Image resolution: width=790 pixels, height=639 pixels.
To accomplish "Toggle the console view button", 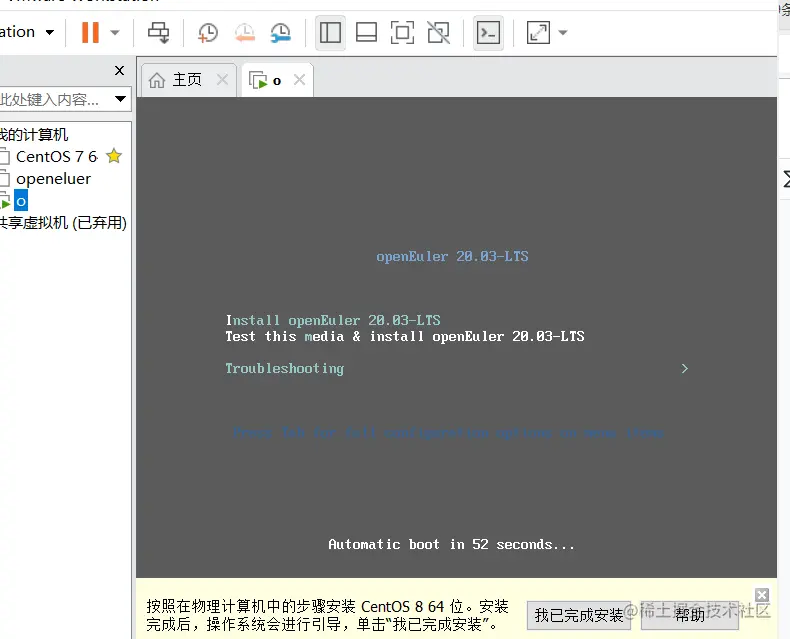I will point(488,33).
